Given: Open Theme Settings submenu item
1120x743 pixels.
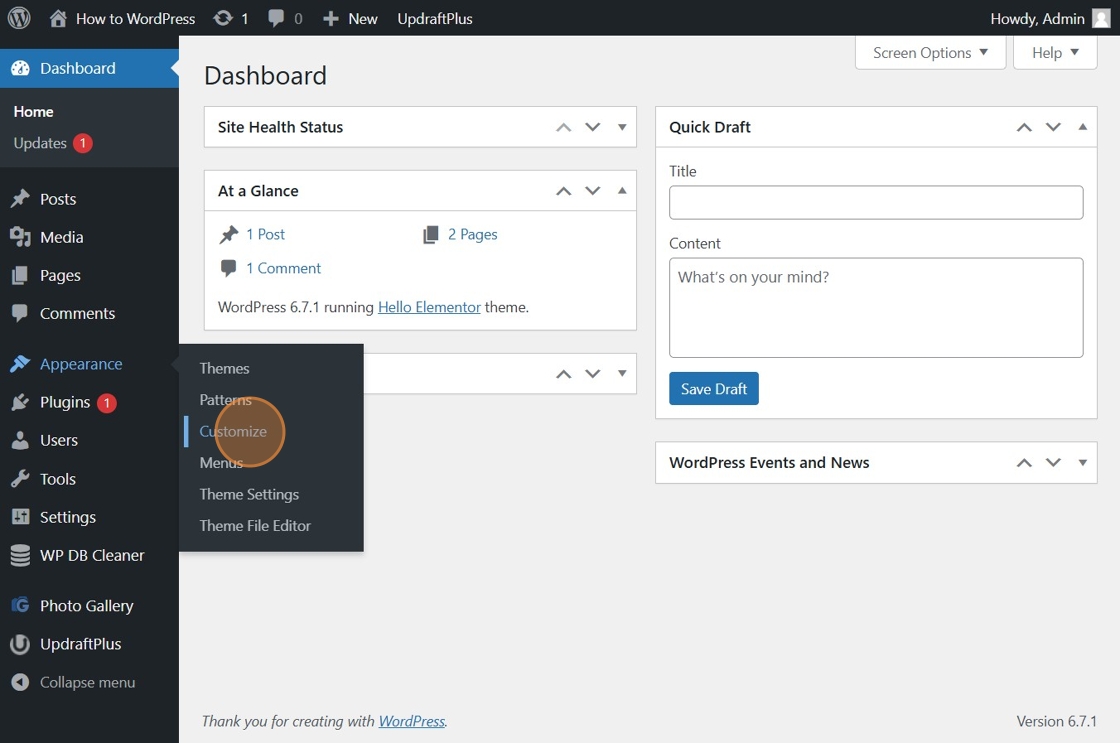Looking at the screenshot, I should click(249, 494).
